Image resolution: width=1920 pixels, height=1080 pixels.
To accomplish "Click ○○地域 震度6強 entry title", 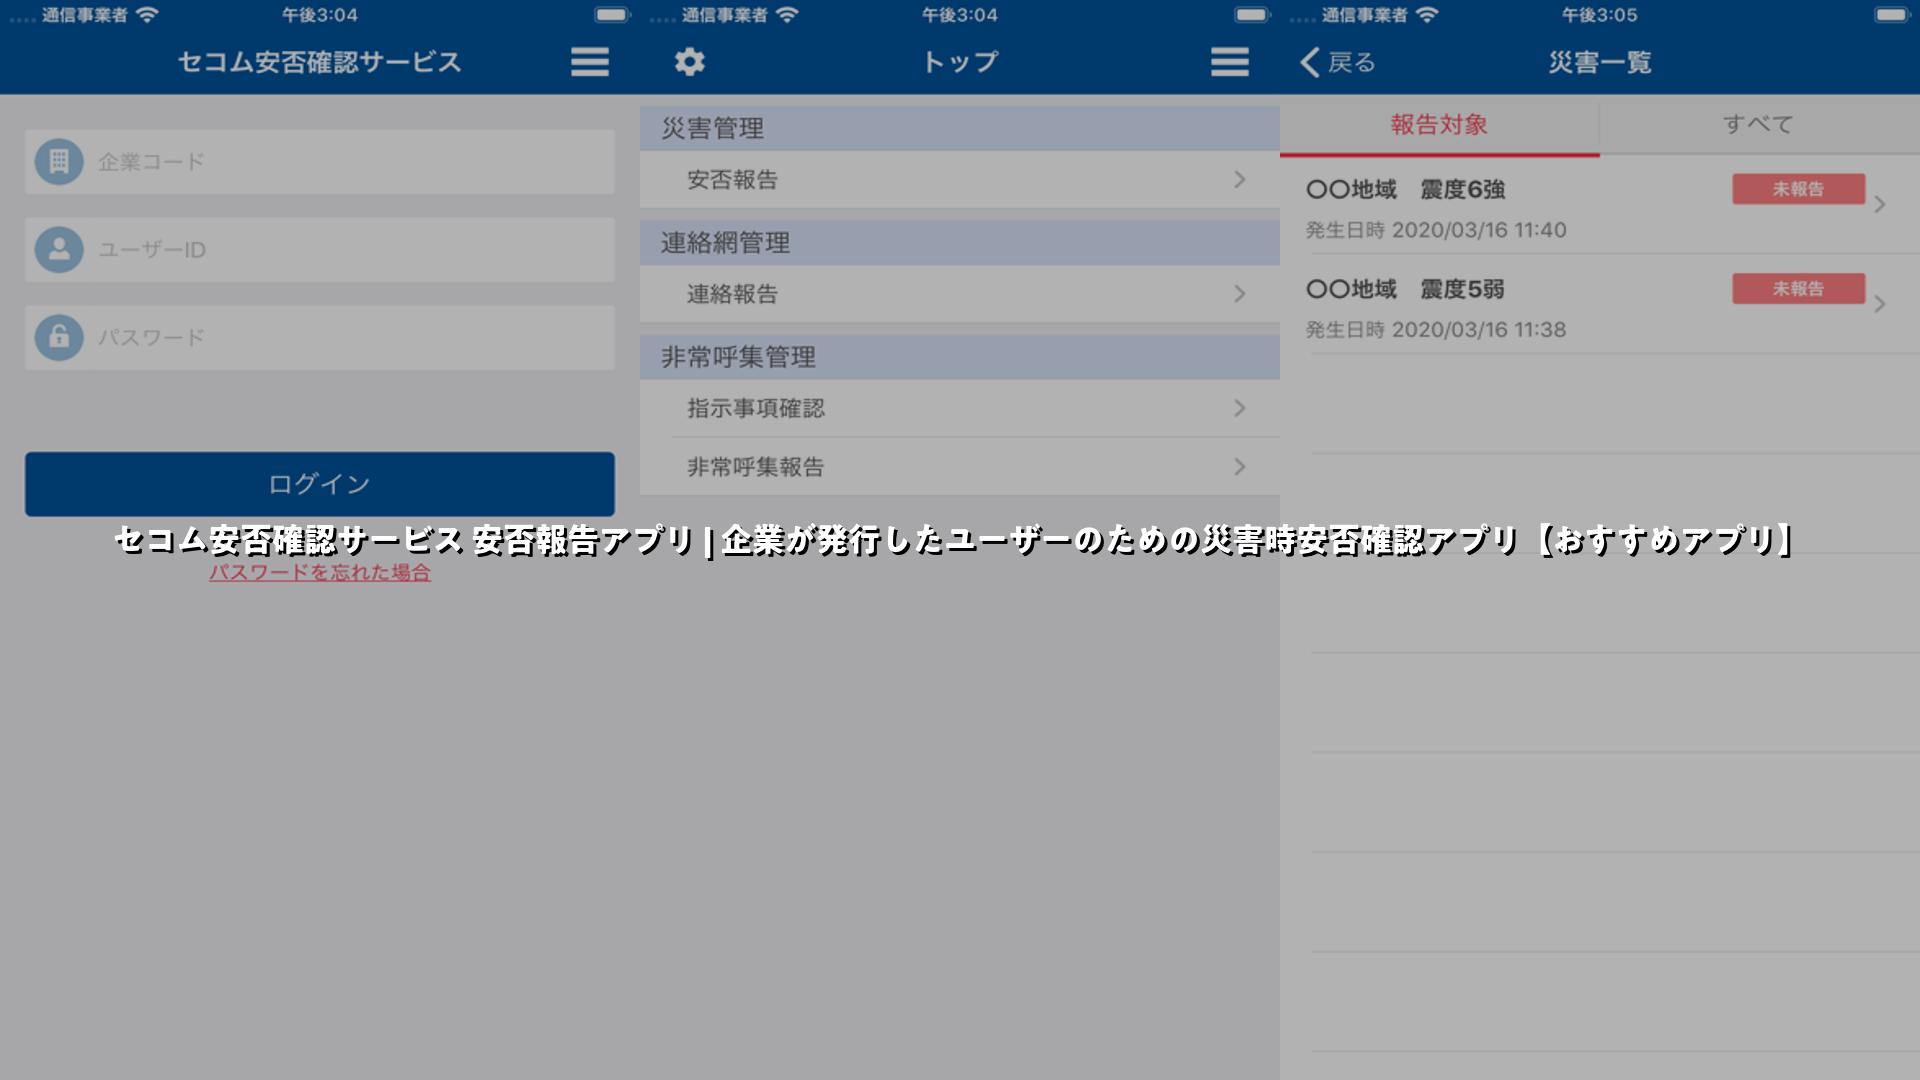I will tap(1405, 189).
